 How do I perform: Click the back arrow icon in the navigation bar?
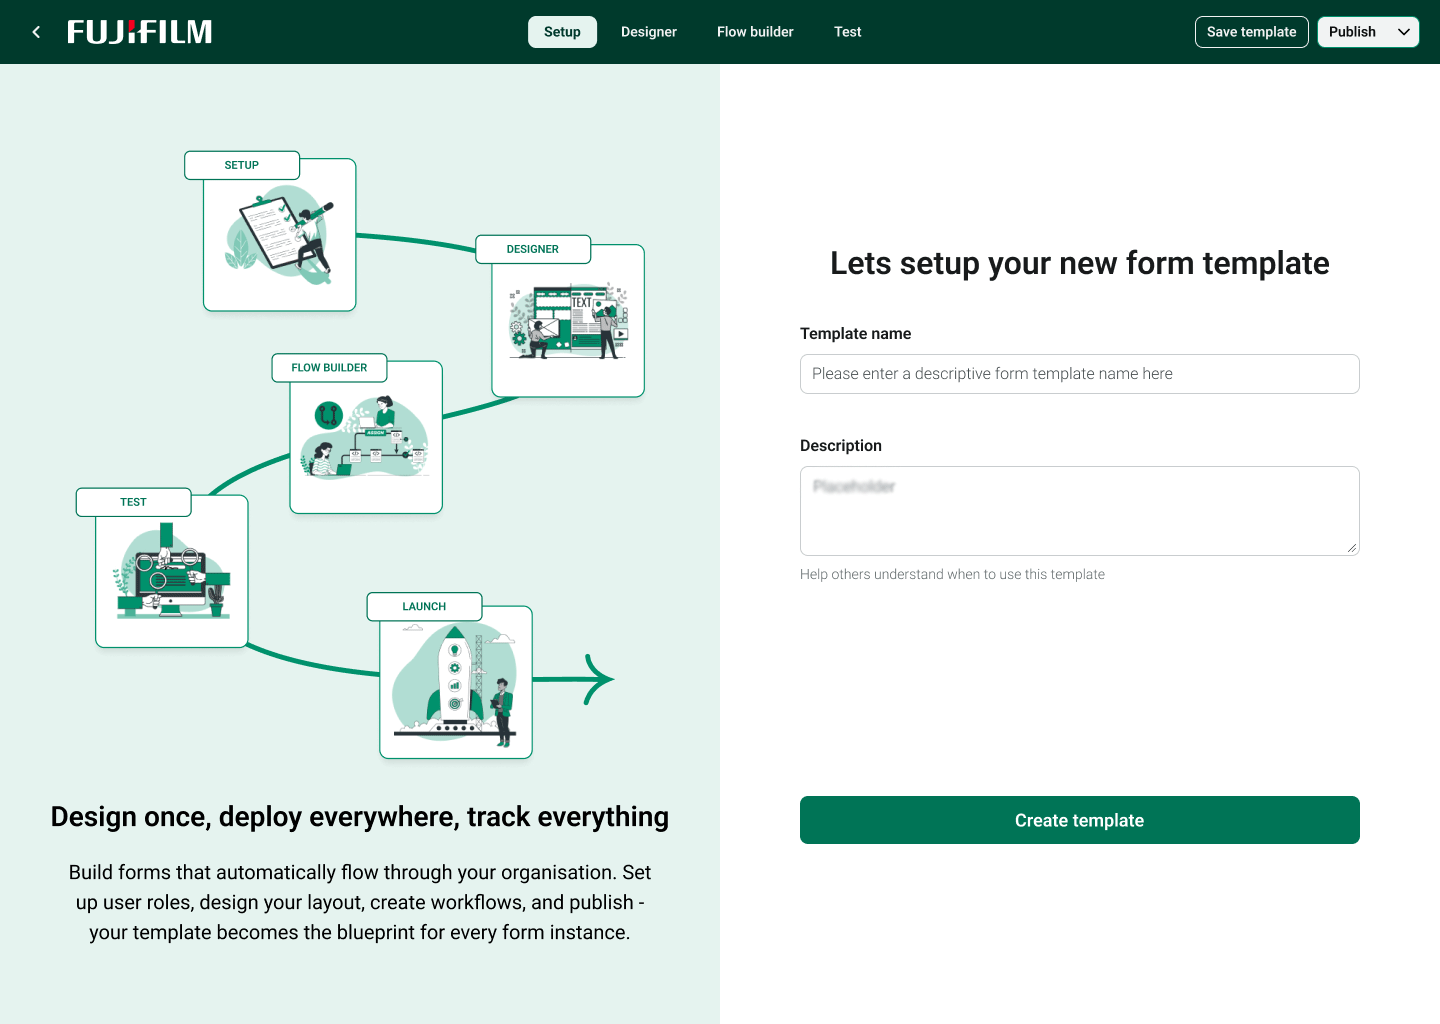coord(35,31)
